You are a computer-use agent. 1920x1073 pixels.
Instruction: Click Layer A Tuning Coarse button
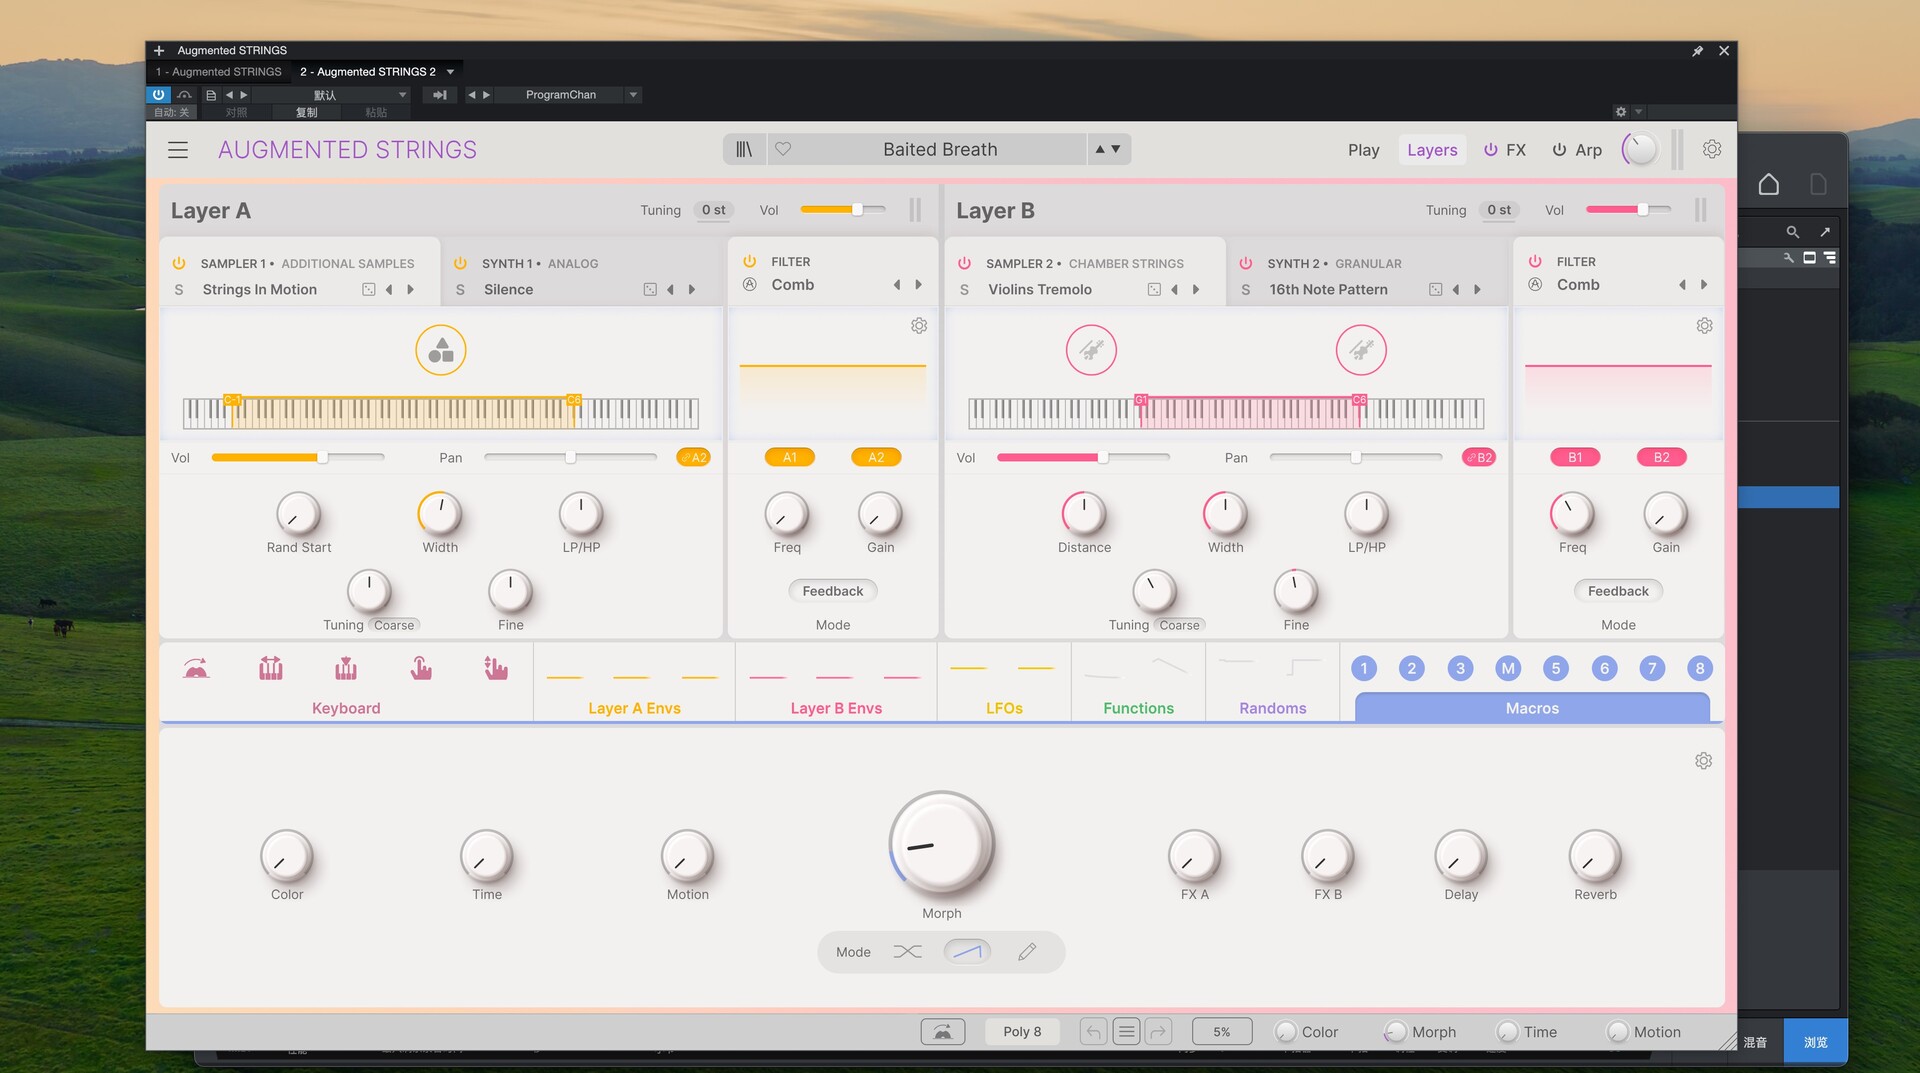[x=394, y=625]
